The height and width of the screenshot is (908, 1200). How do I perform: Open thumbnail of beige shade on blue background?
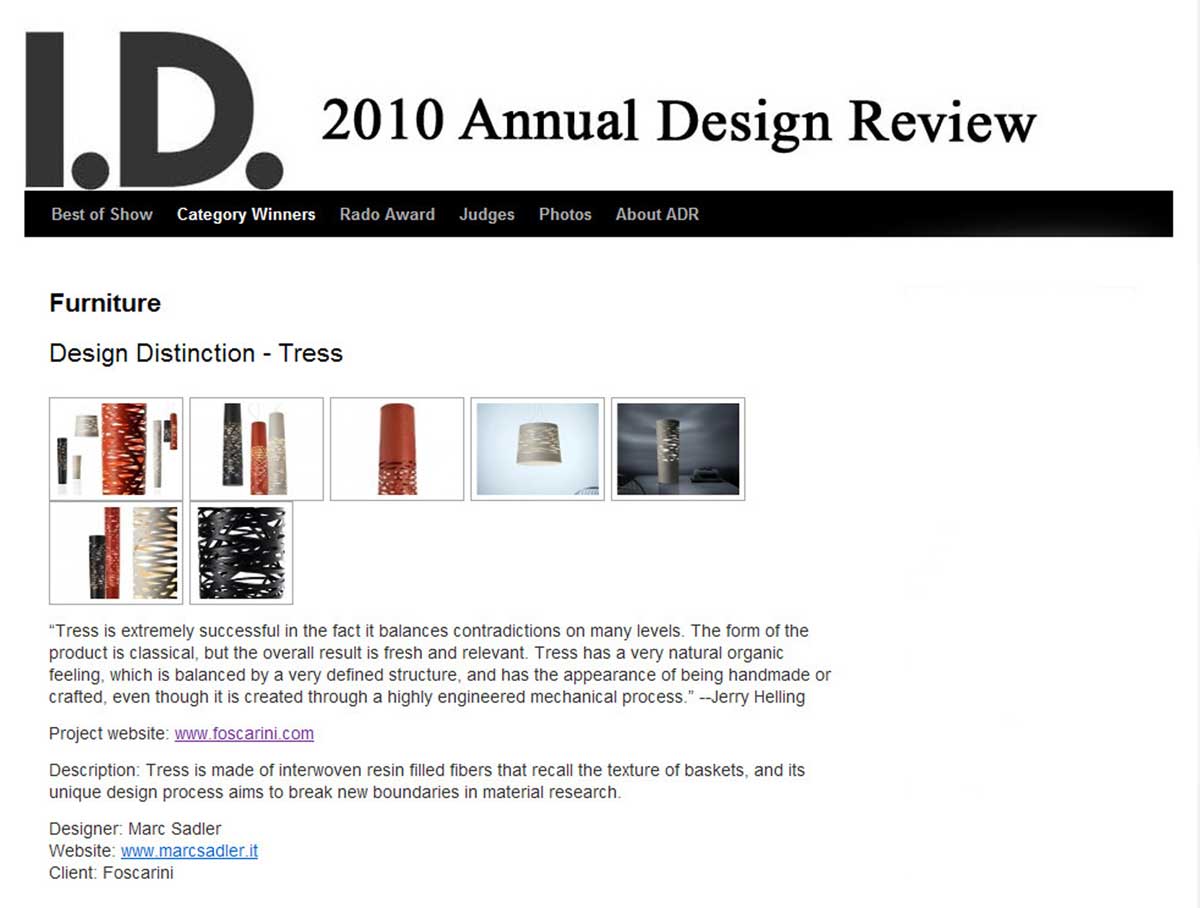[x=537, y=449]
